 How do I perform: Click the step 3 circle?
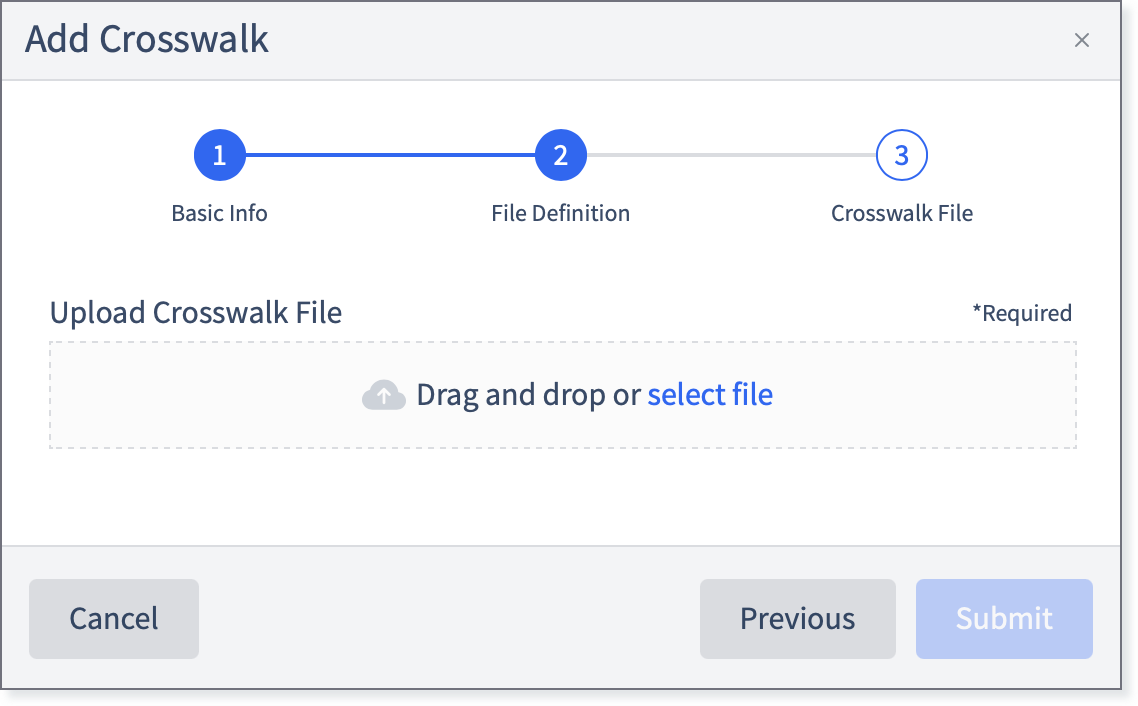901,155
